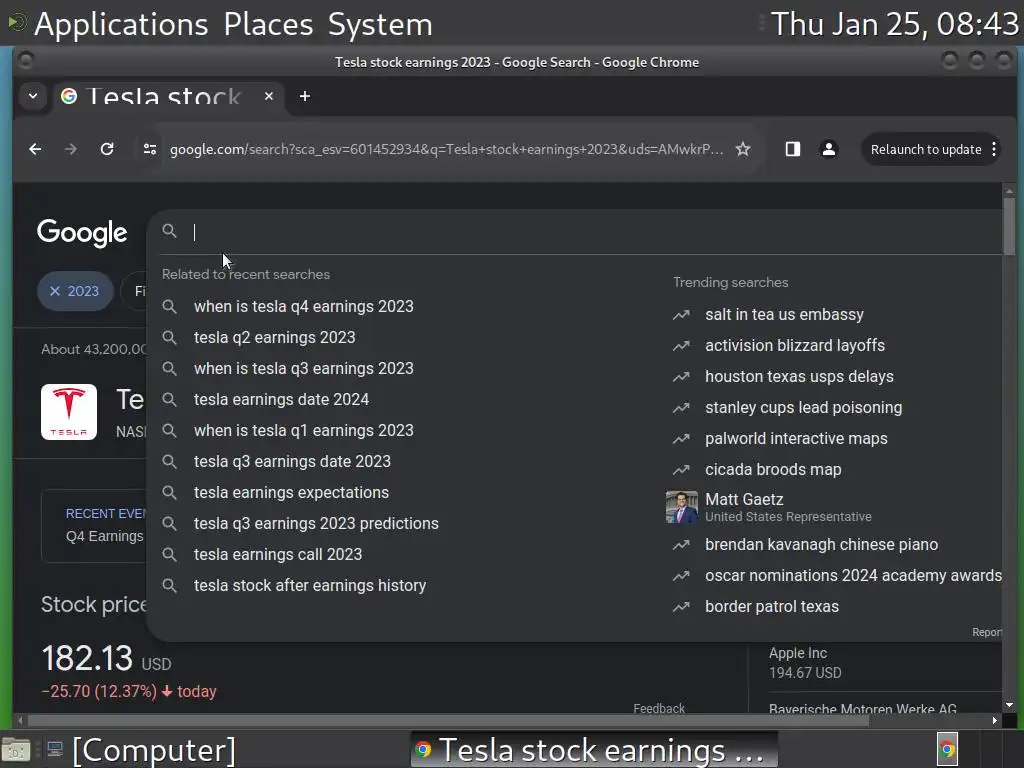
Task: Click the clock showing Thu Jan 25, 08:43
Action: click(x=895, y=24)
